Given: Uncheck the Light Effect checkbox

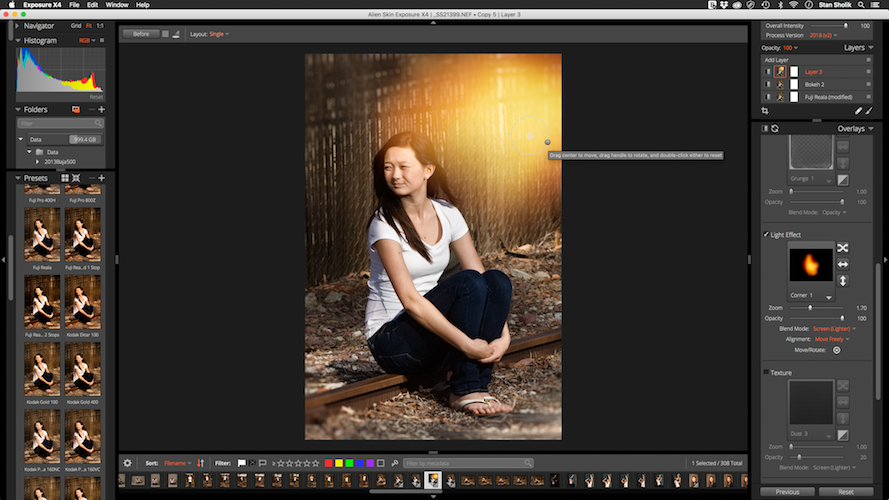Looking at the screenshot, I should 766,234.
